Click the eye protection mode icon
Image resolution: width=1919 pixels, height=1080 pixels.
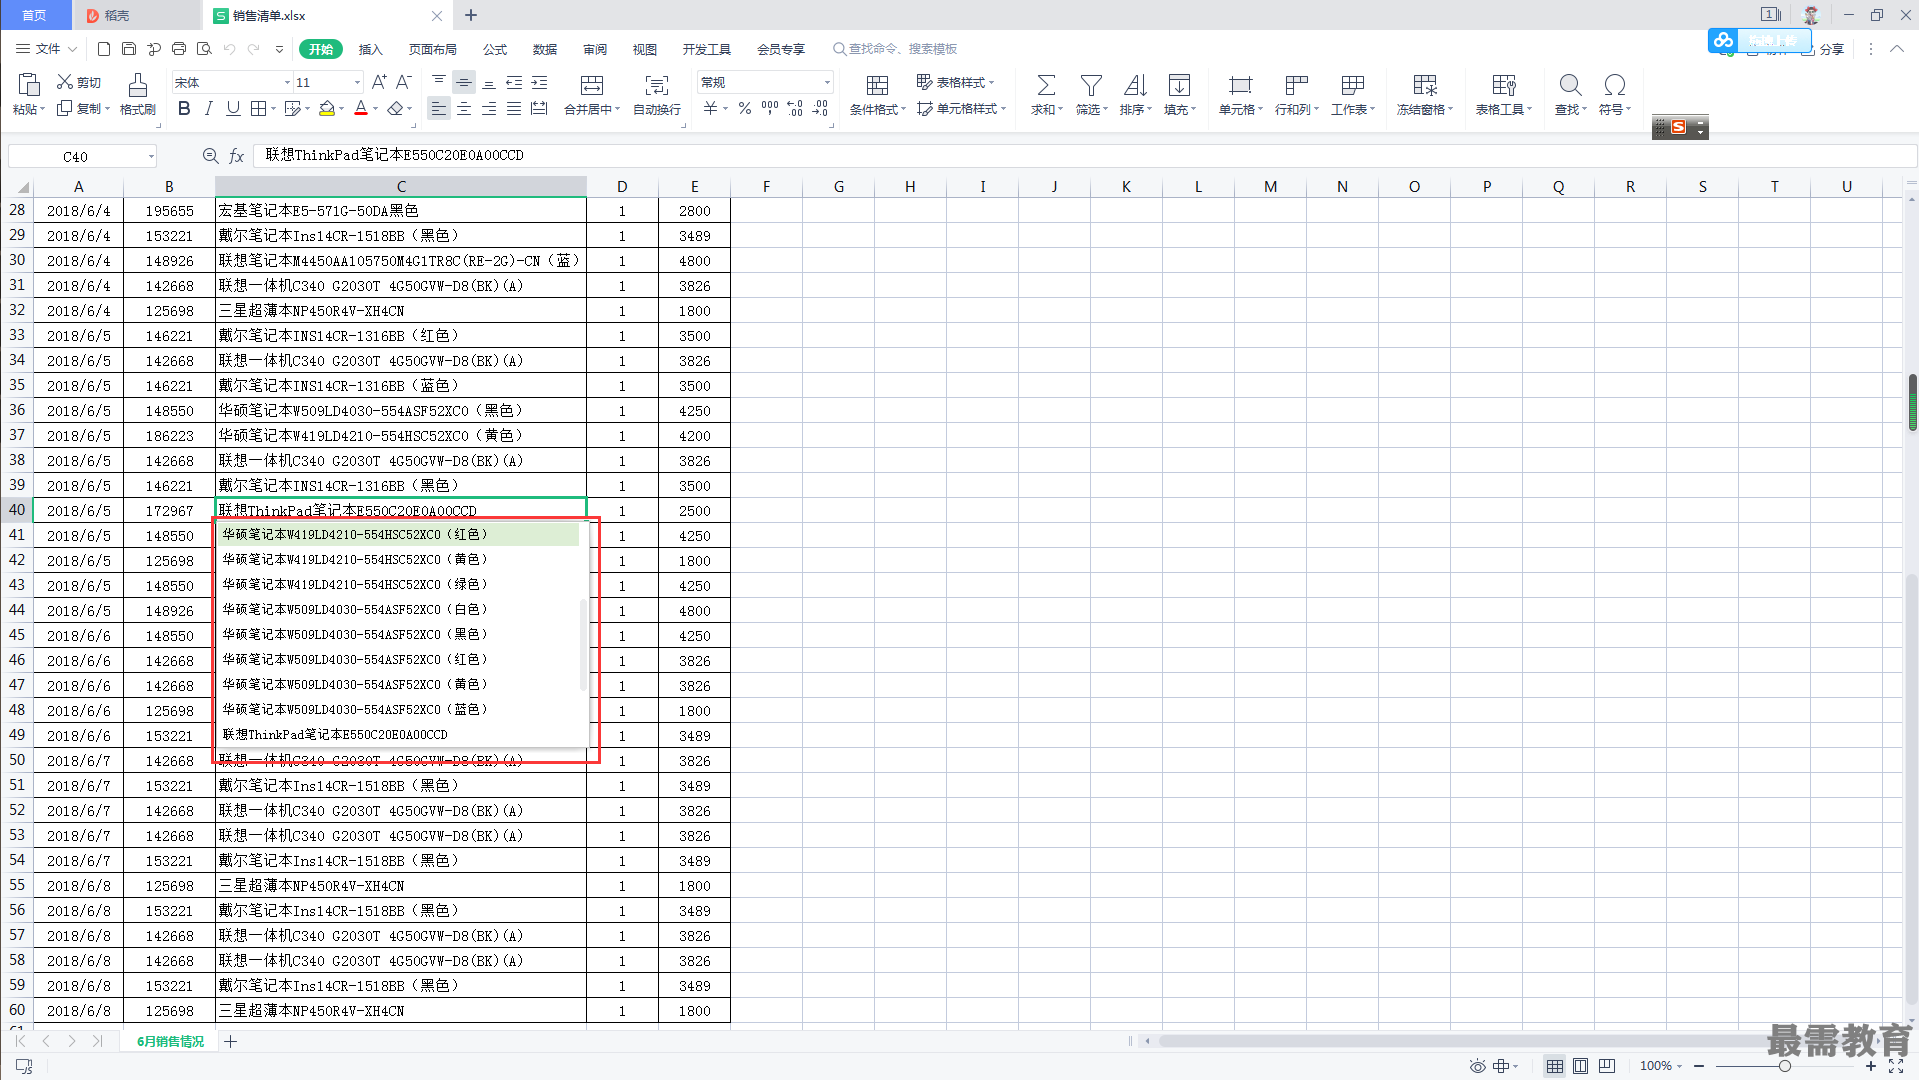1477,1066
